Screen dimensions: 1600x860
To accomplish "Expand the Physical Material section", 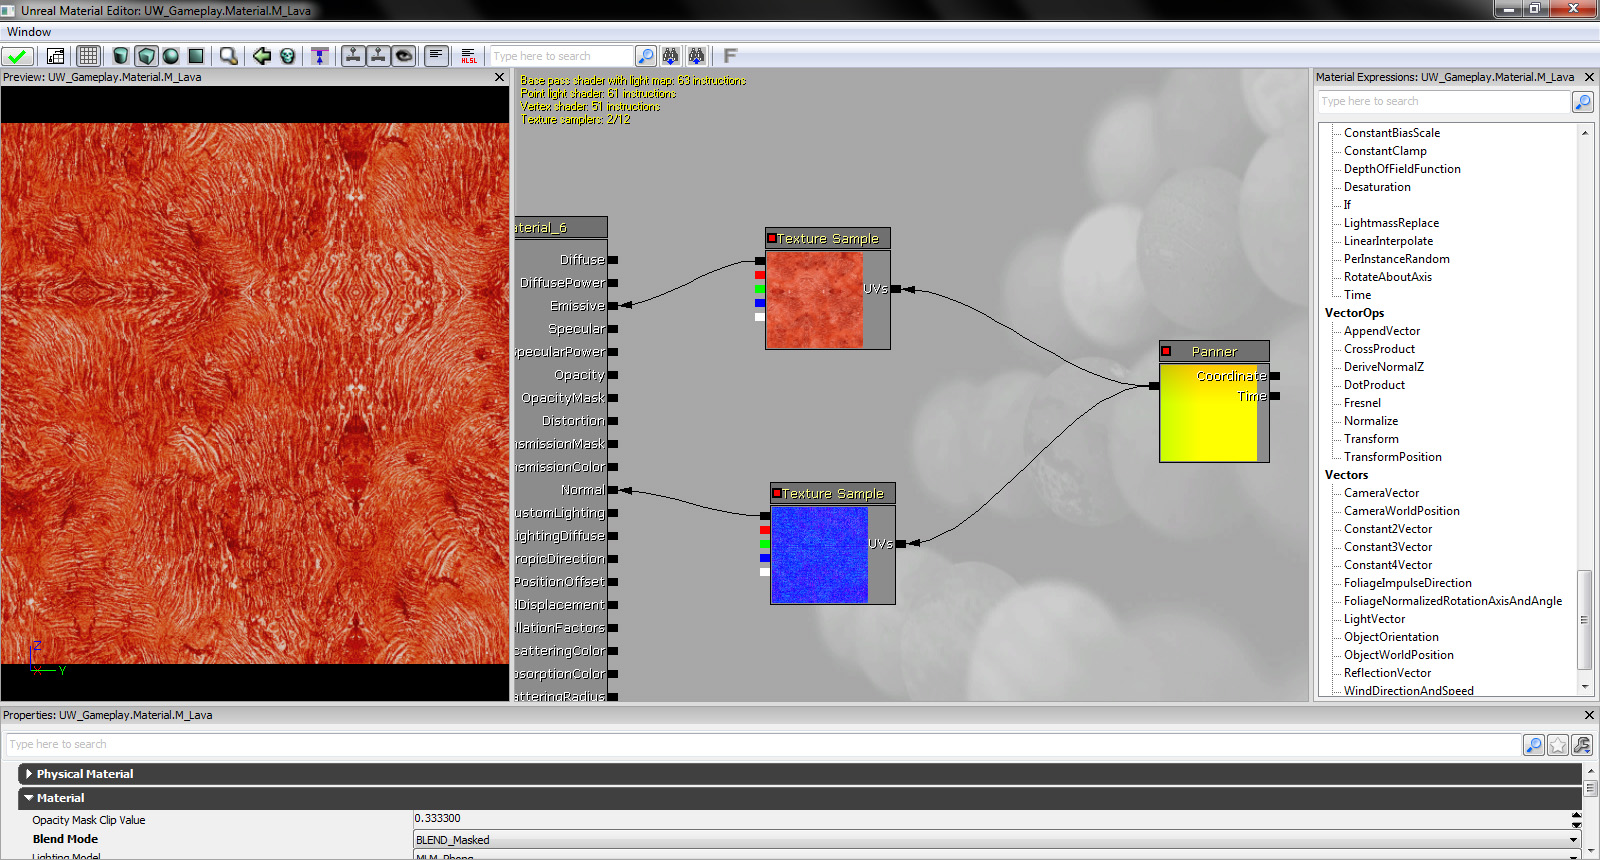I will (29, 774).
